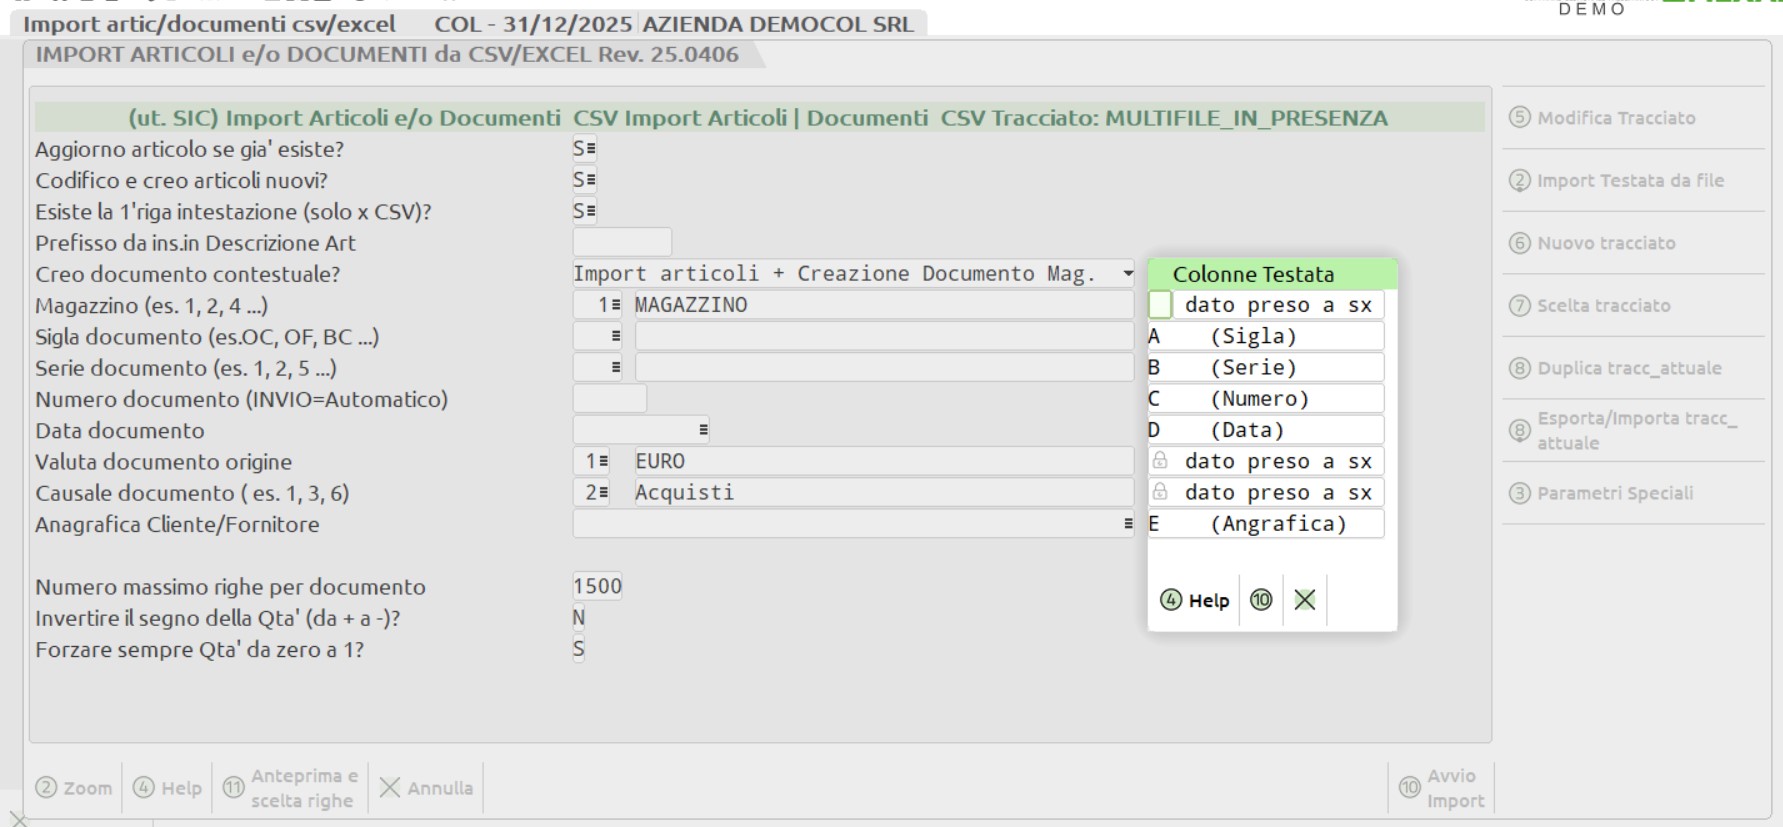Toggle the 'dato preso a sx' checkbox
1783x827 pixels.
[x=1160, y=305]
